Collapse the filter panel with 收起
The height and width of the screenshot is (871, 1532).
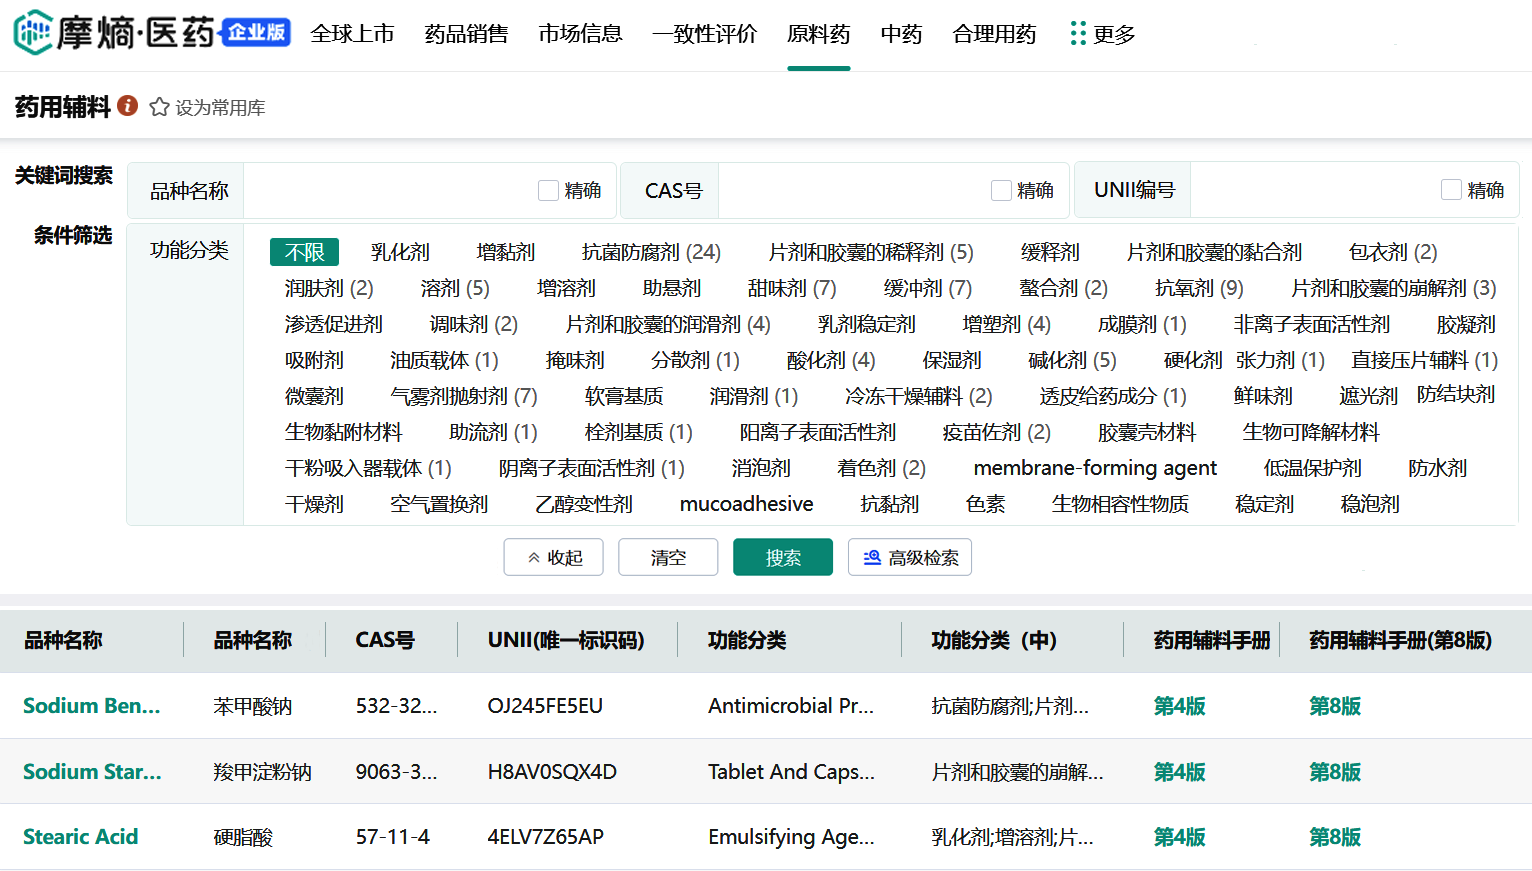(553, 557)
